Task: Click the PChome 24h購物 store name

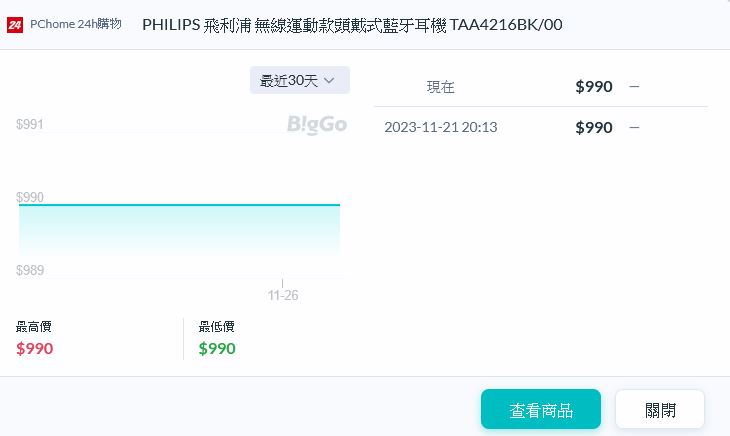Action: [x=76, y=24]
